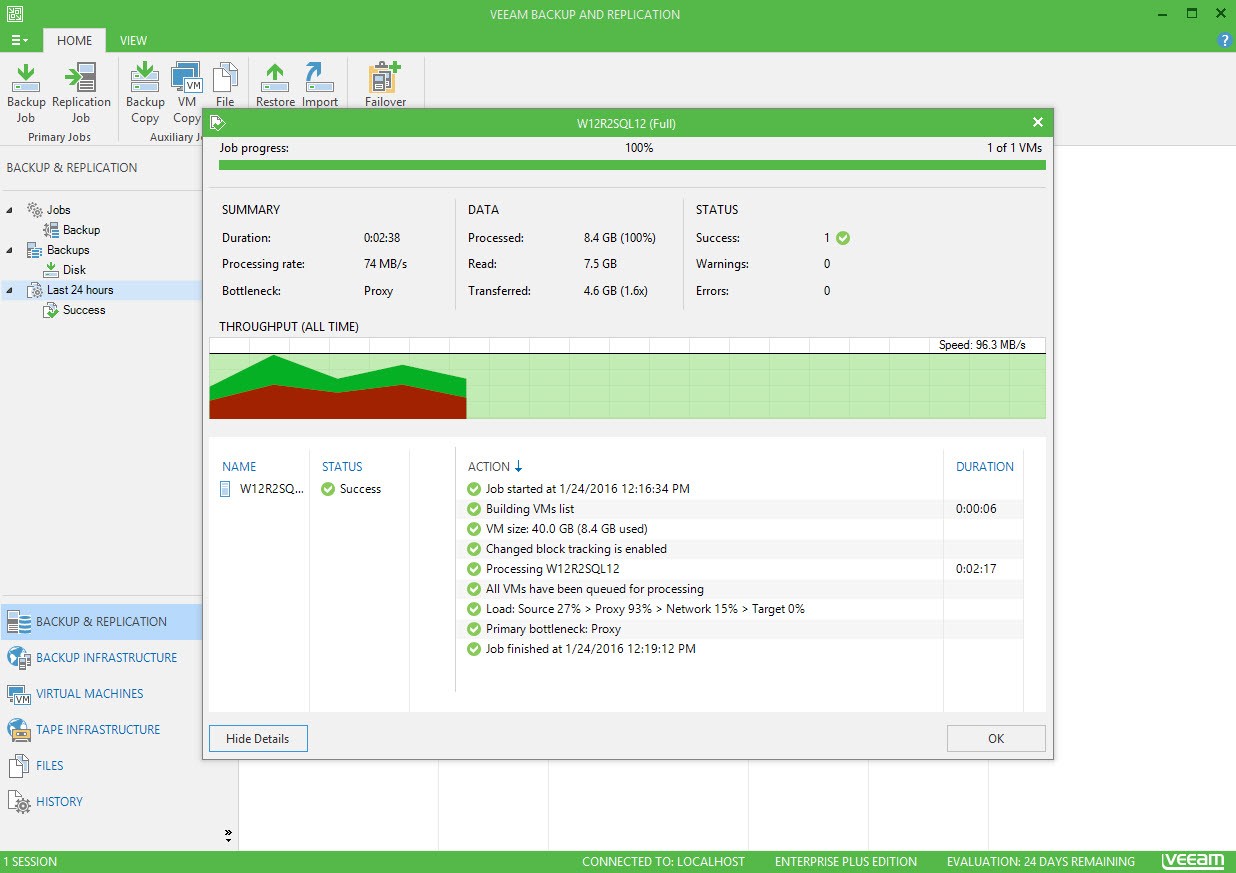Screen dimensions: 1236x873
Task: Collapse the Jobs tree node
Action: tap(10, 210)
